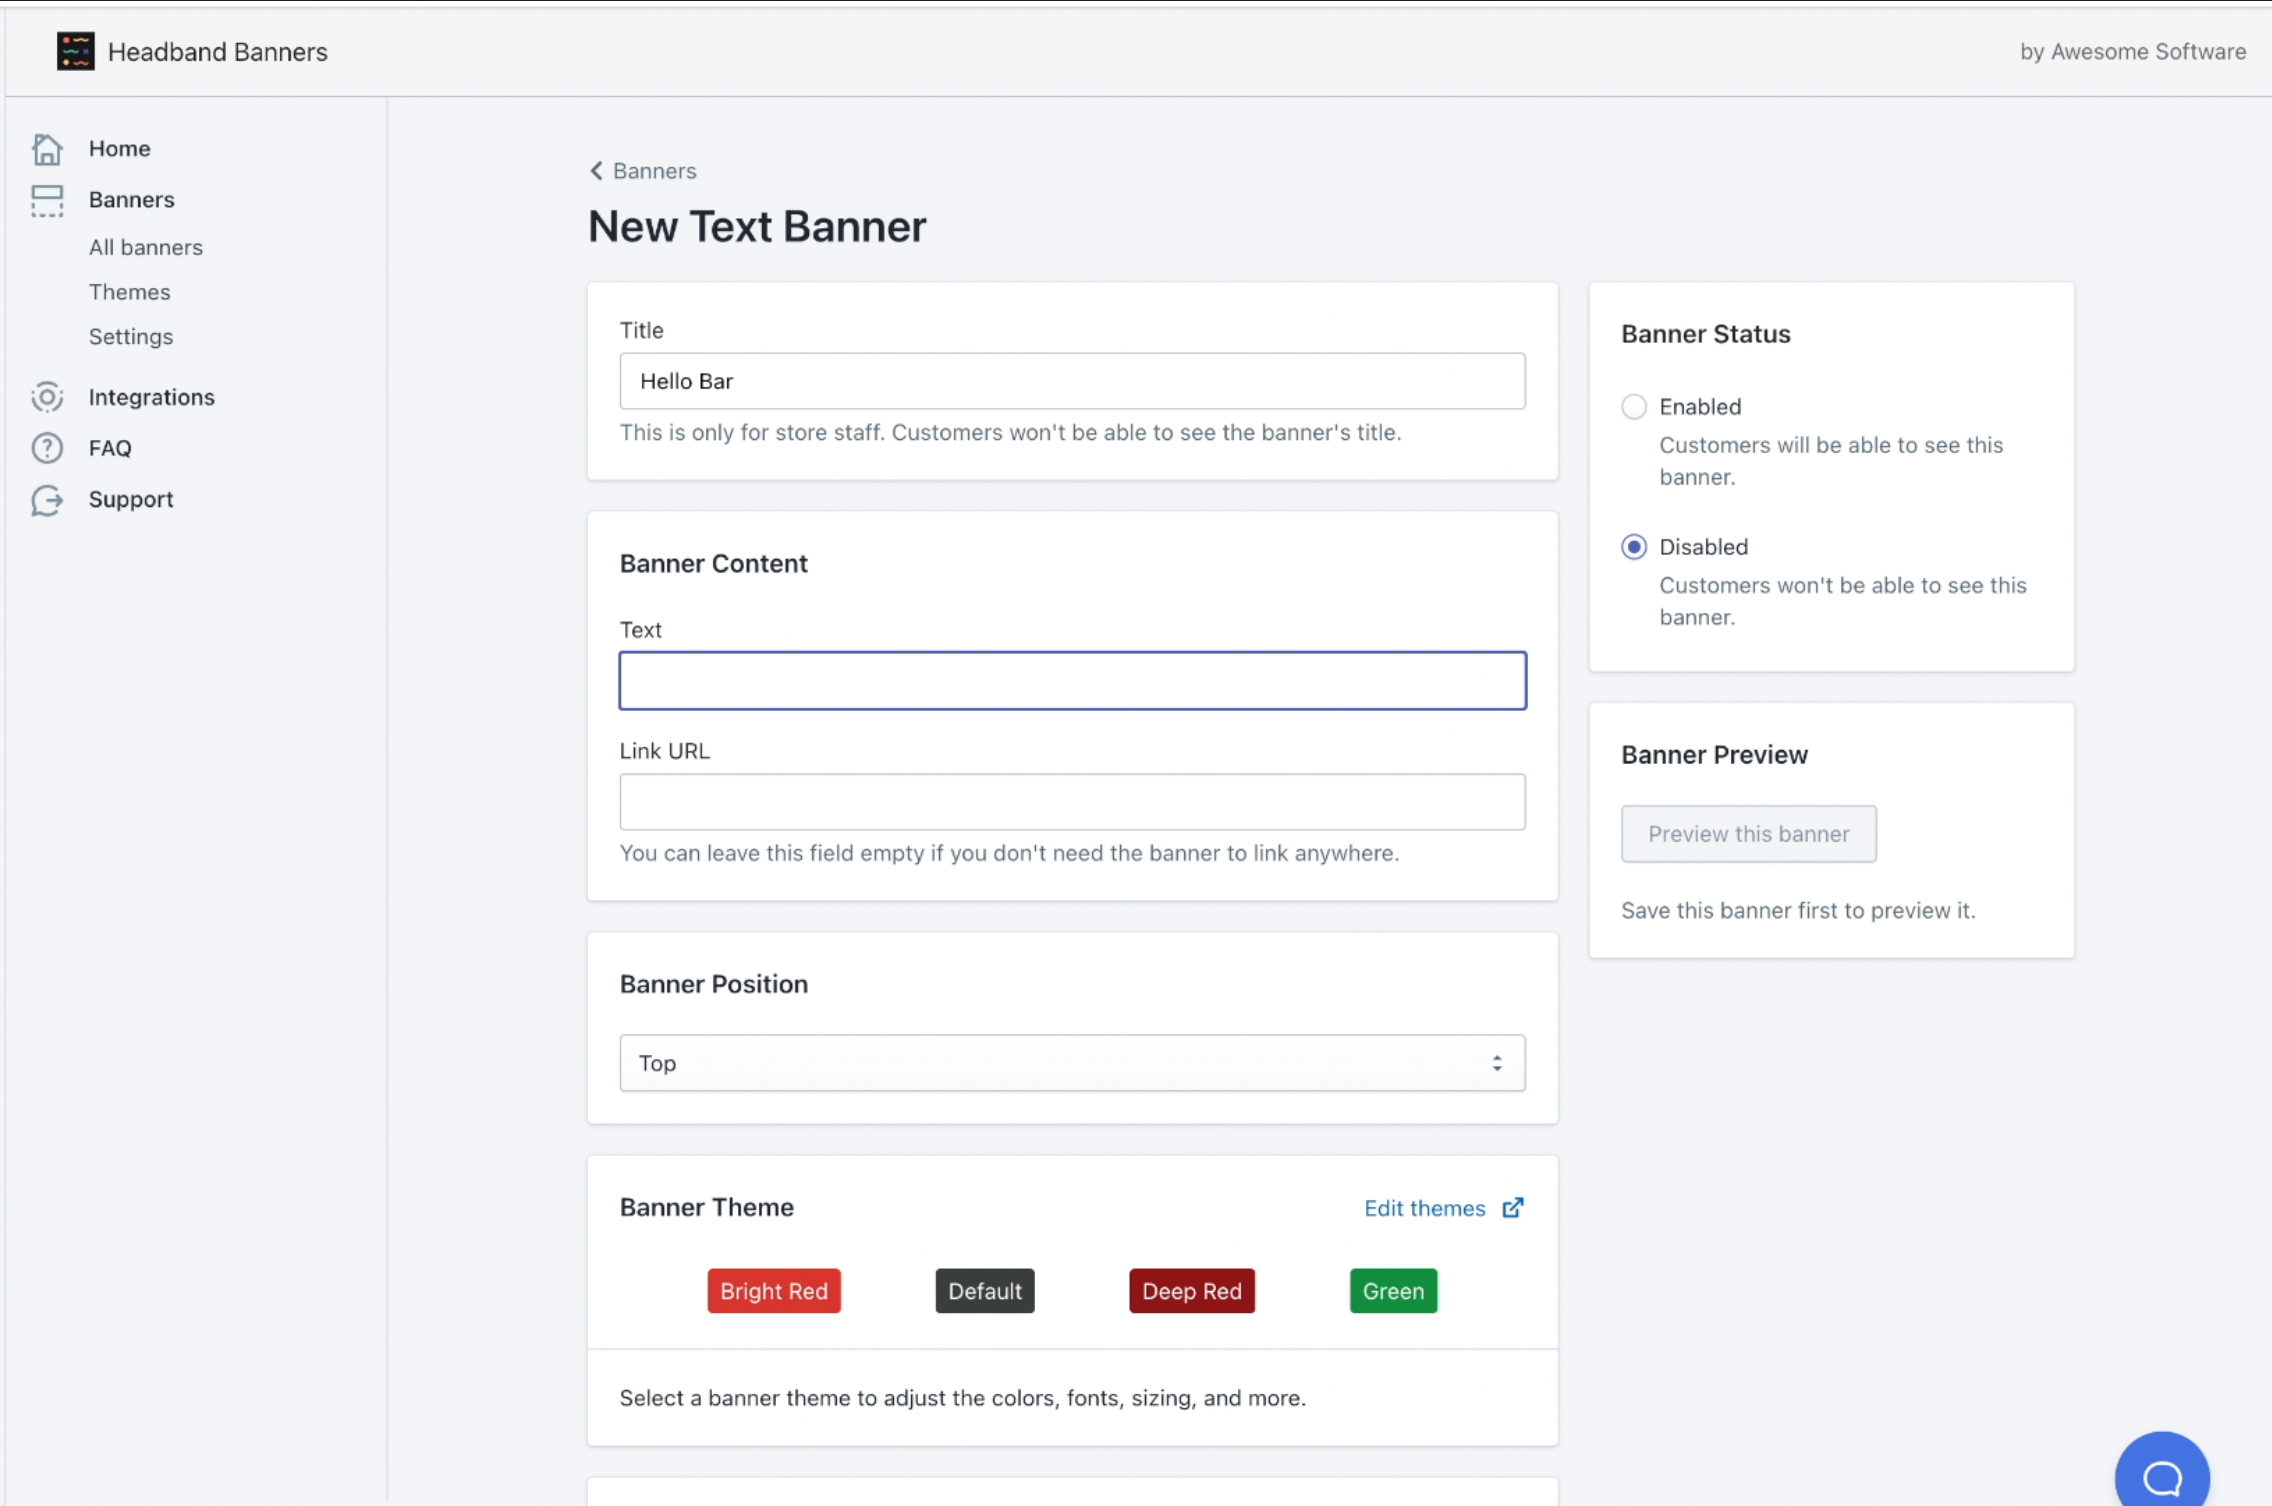The height and width of the screenshot is (1506, 2272).
Task: Click 'Customers will be able to see this banner' text
Action: point(1831,461)
